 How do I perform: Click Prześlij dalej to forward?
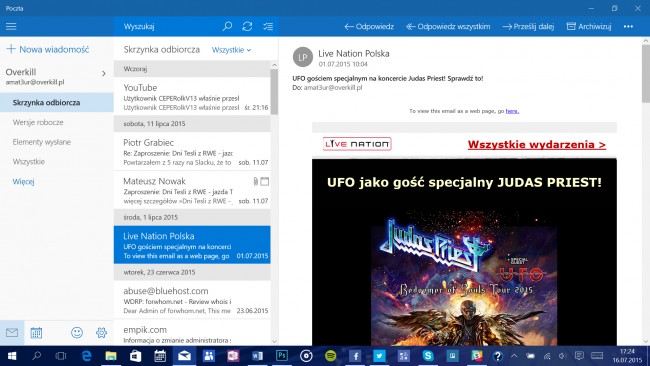click(x=528, y=27)
